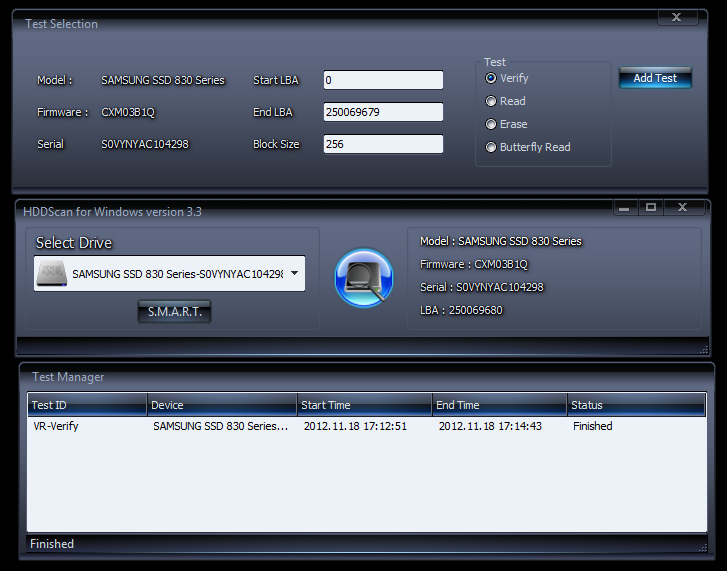Click the Start LBA input field
The height and width of the screenshot is (571, 727).
383,80
